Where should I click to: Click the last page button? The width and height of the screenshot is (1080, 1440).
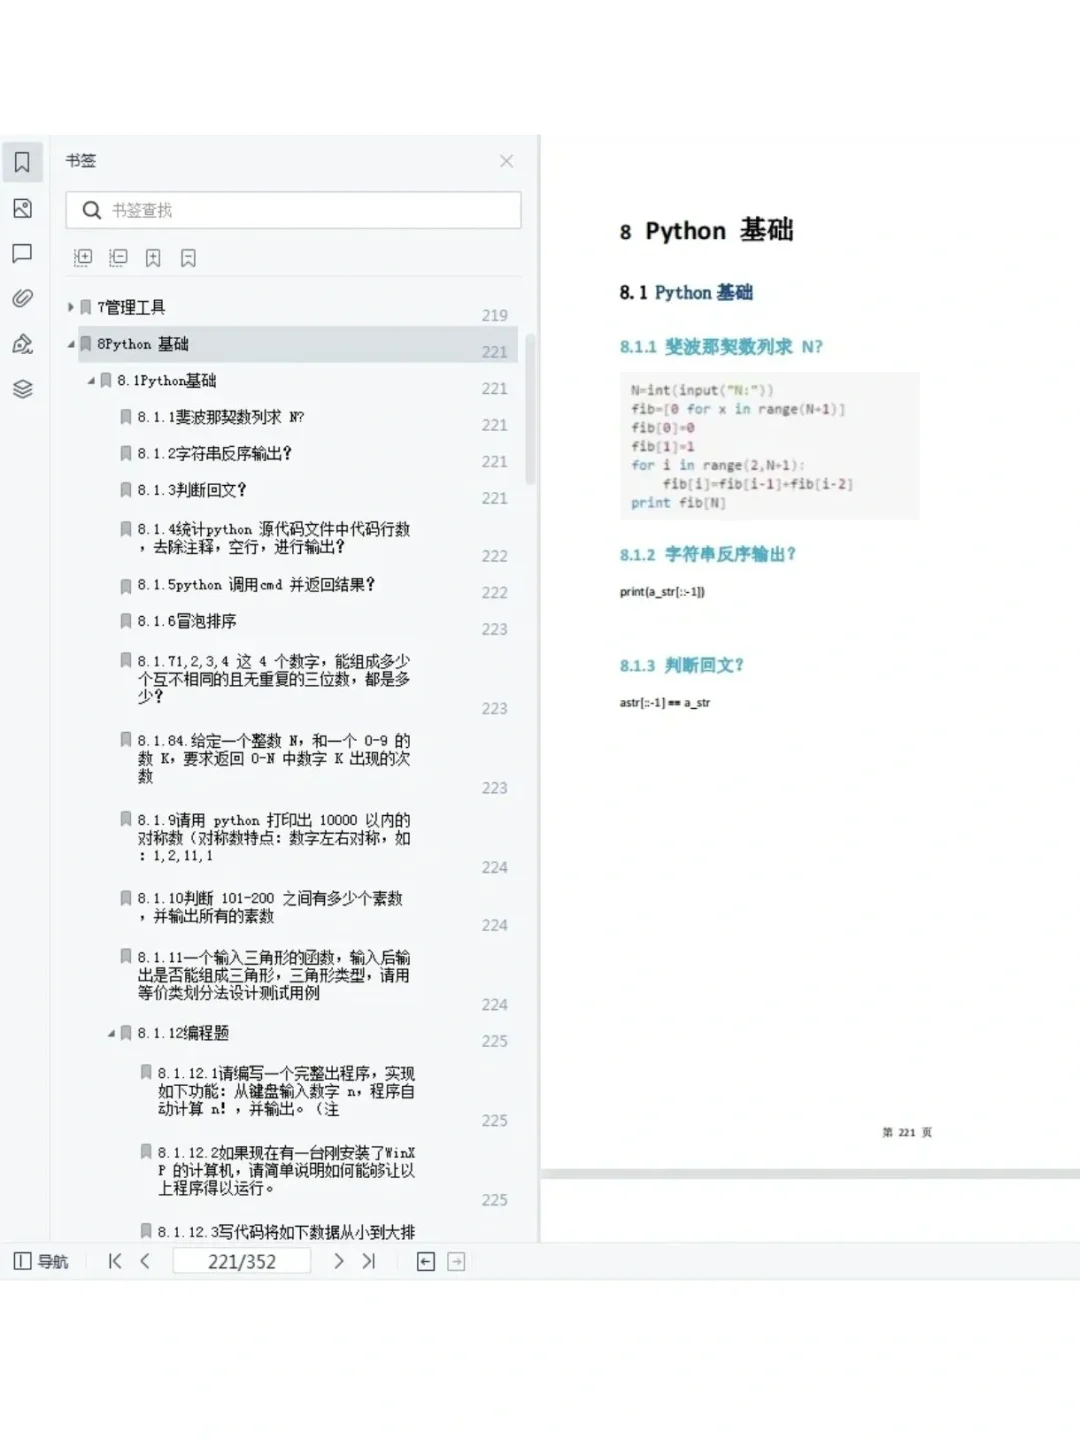coord(368,1261)
